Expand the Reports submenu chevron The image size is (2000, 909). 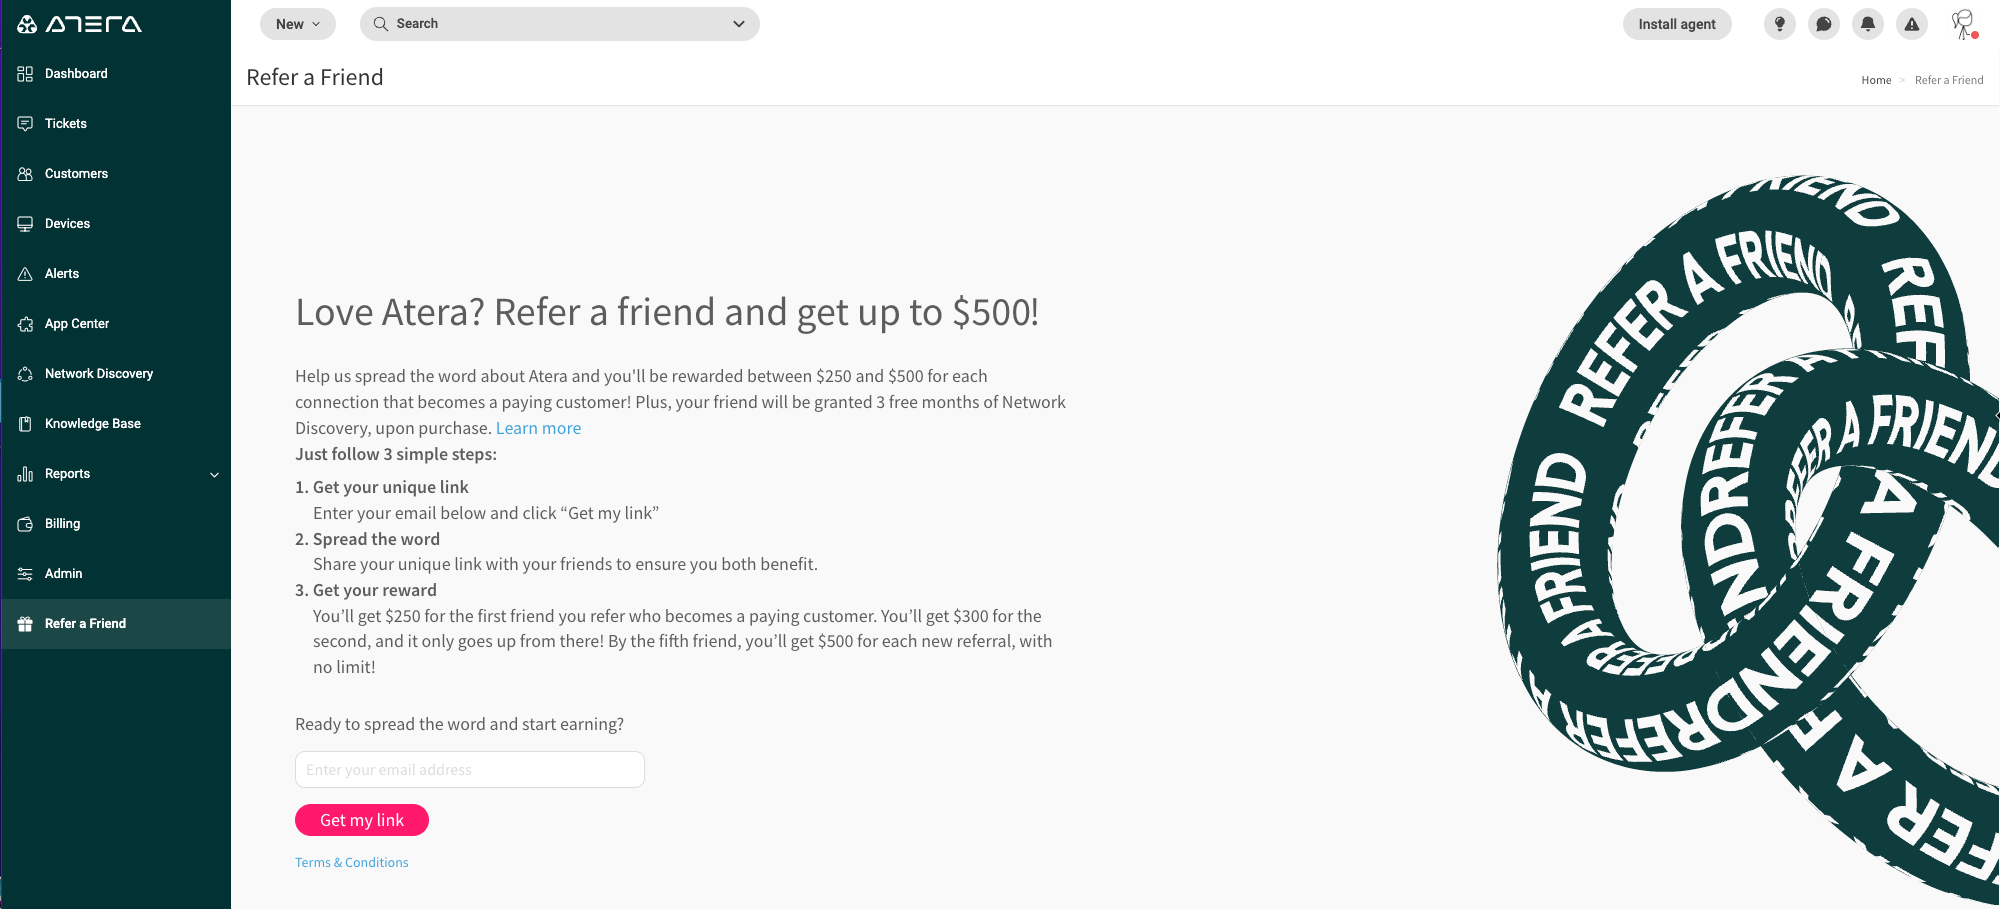tap(214, 475)
